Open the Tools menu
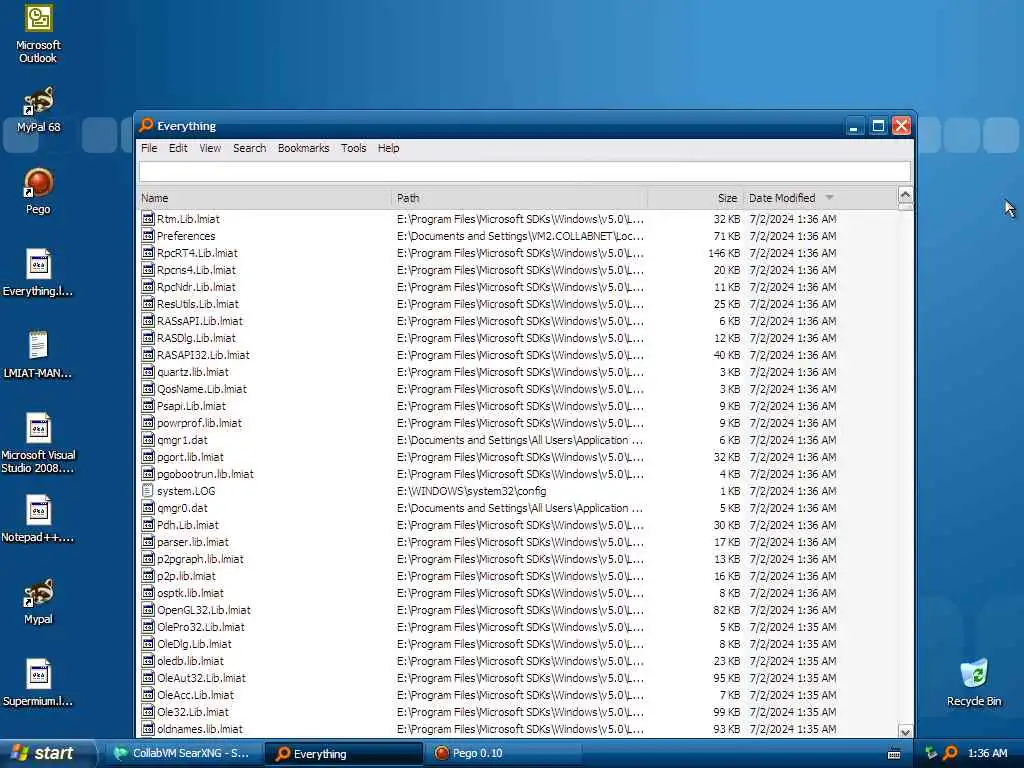 tap(353, 148)
